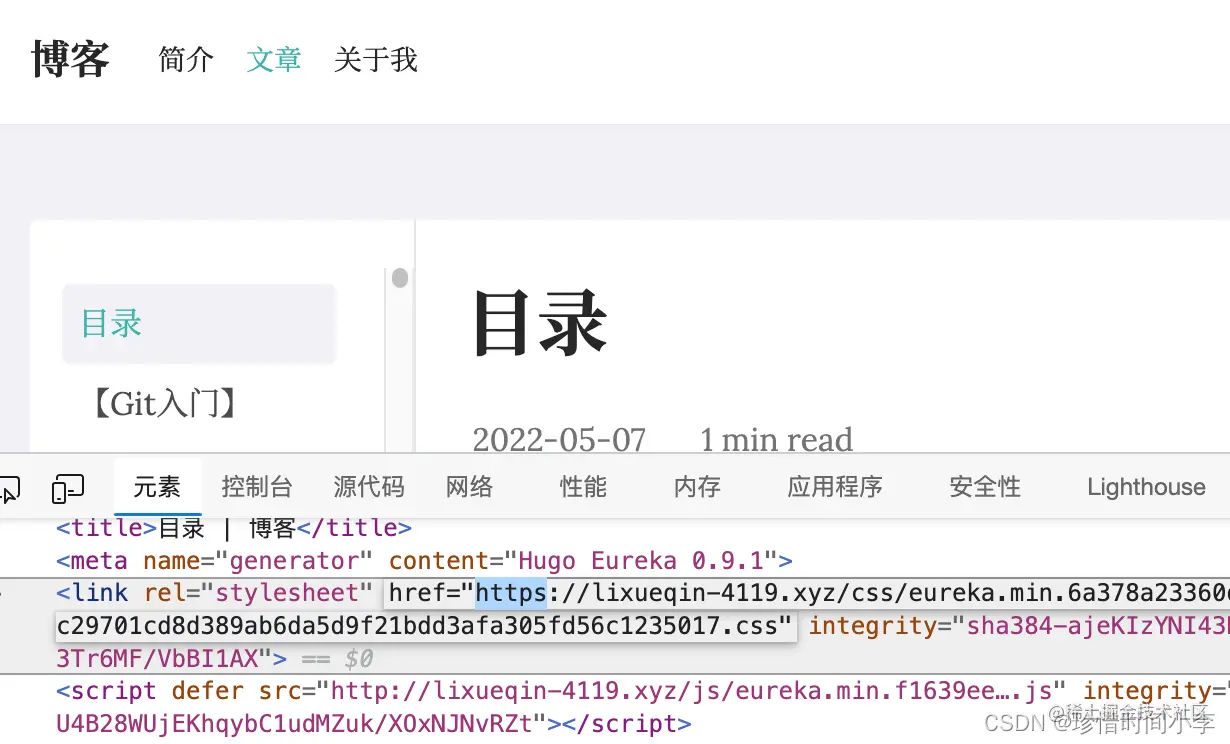Click the highlighted https text in href
Viewport: 1230px width, 744px height.
(511, 593)
